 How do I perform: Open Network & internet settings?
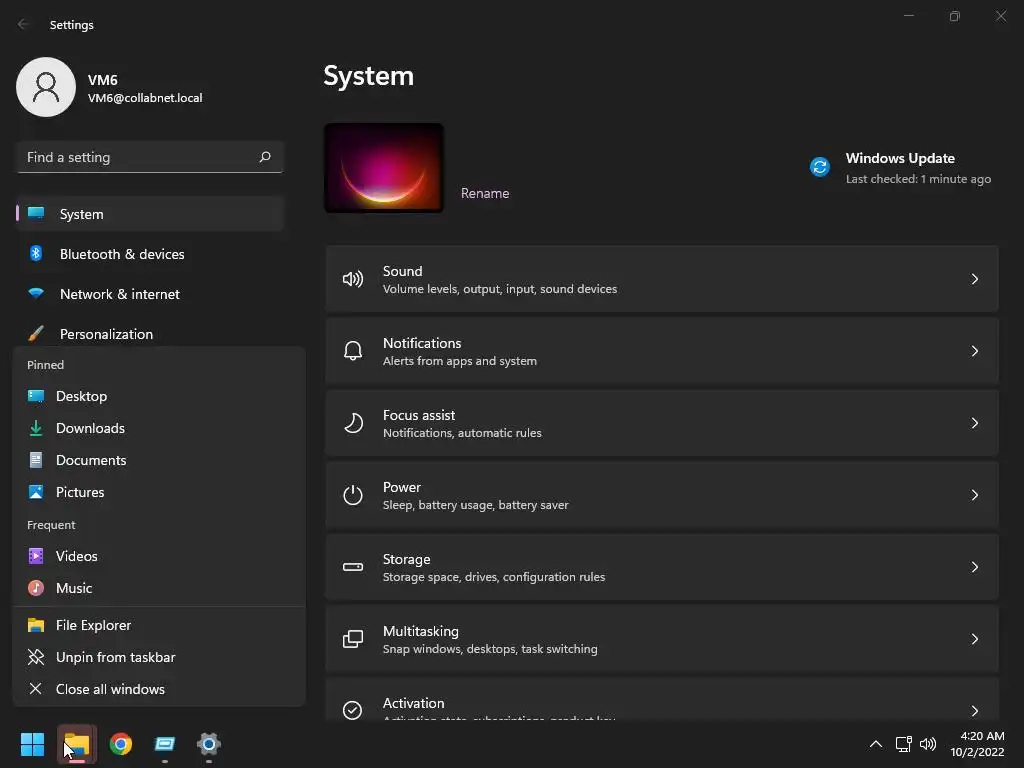150,293
